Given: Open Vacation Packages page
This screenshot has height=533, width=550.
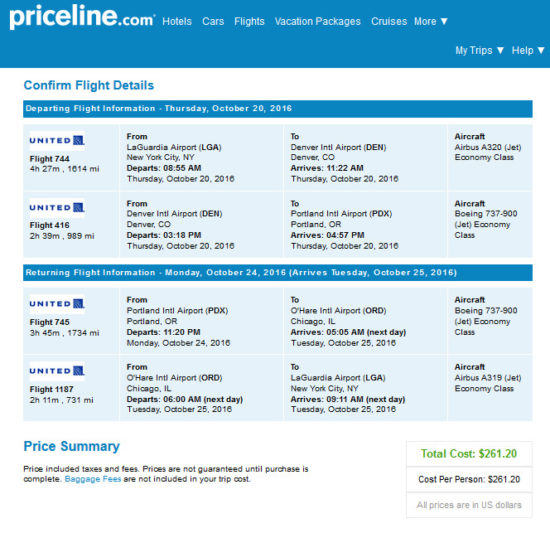Looking at the screenshot, I should click(x=318, y=21).
